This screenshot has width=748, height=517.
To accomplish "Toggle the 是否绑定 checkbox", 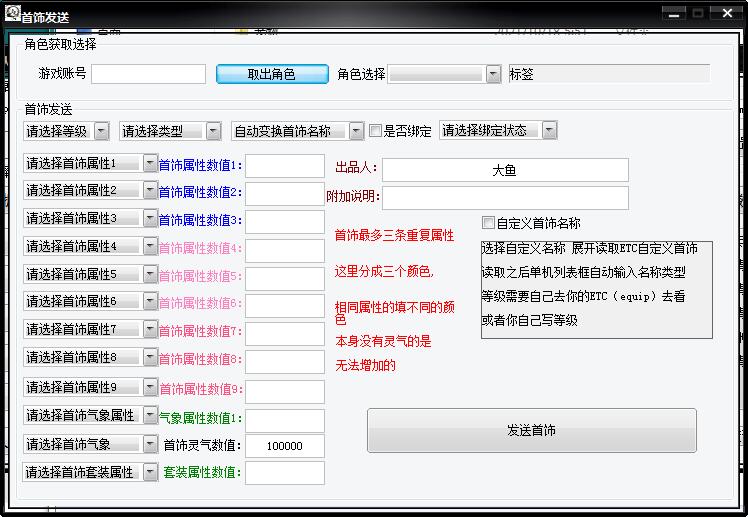I will [376, 131].
